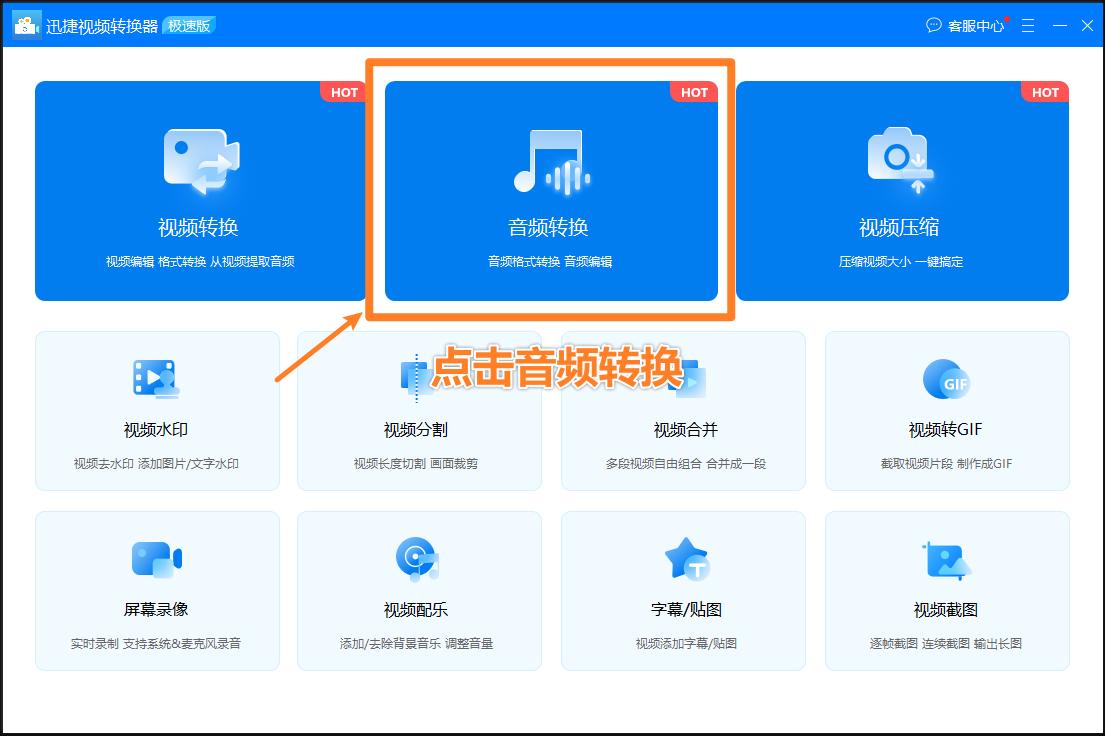1105x736 pixels.
Task: Open the hamburger menu in title bar
Action: (x=1028, y=26)
